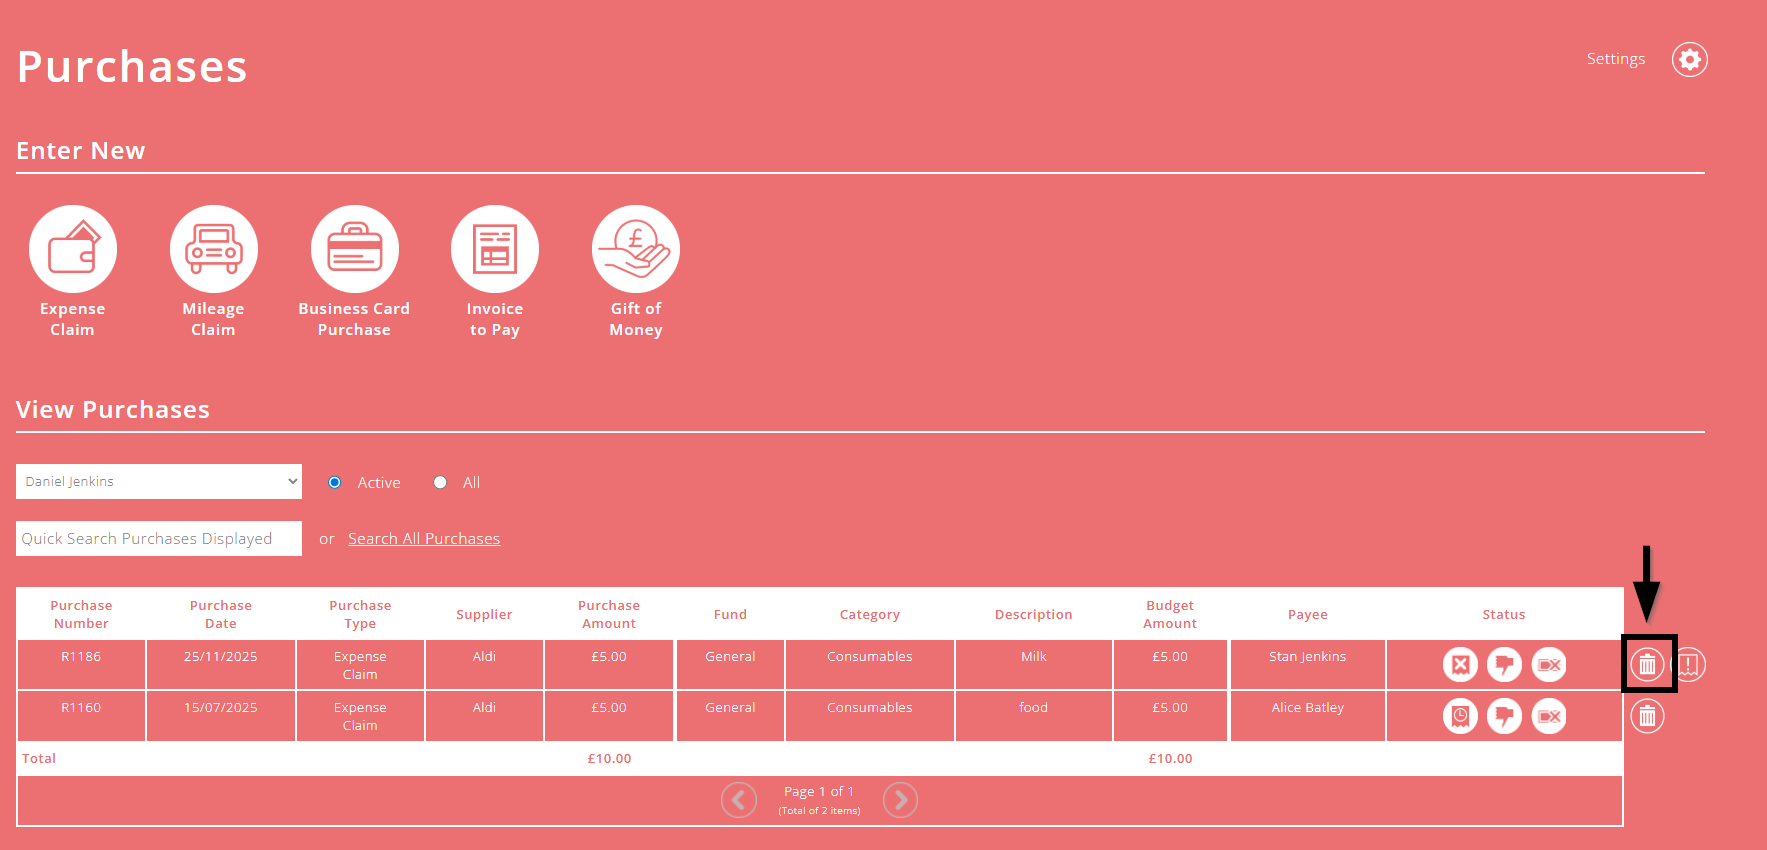Click the date 25/11/2025
The width and height of the screenshot is (1767, 850).
tap(221, 656)
